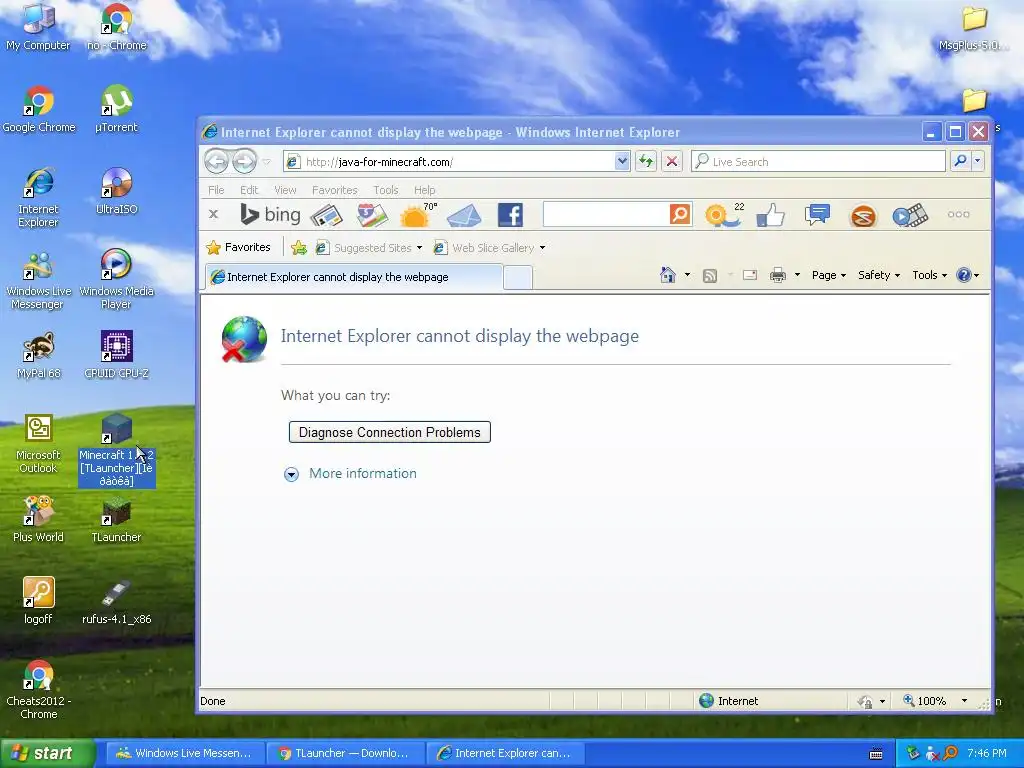Open the video film icon on Bing toolbar

(910, 215)
